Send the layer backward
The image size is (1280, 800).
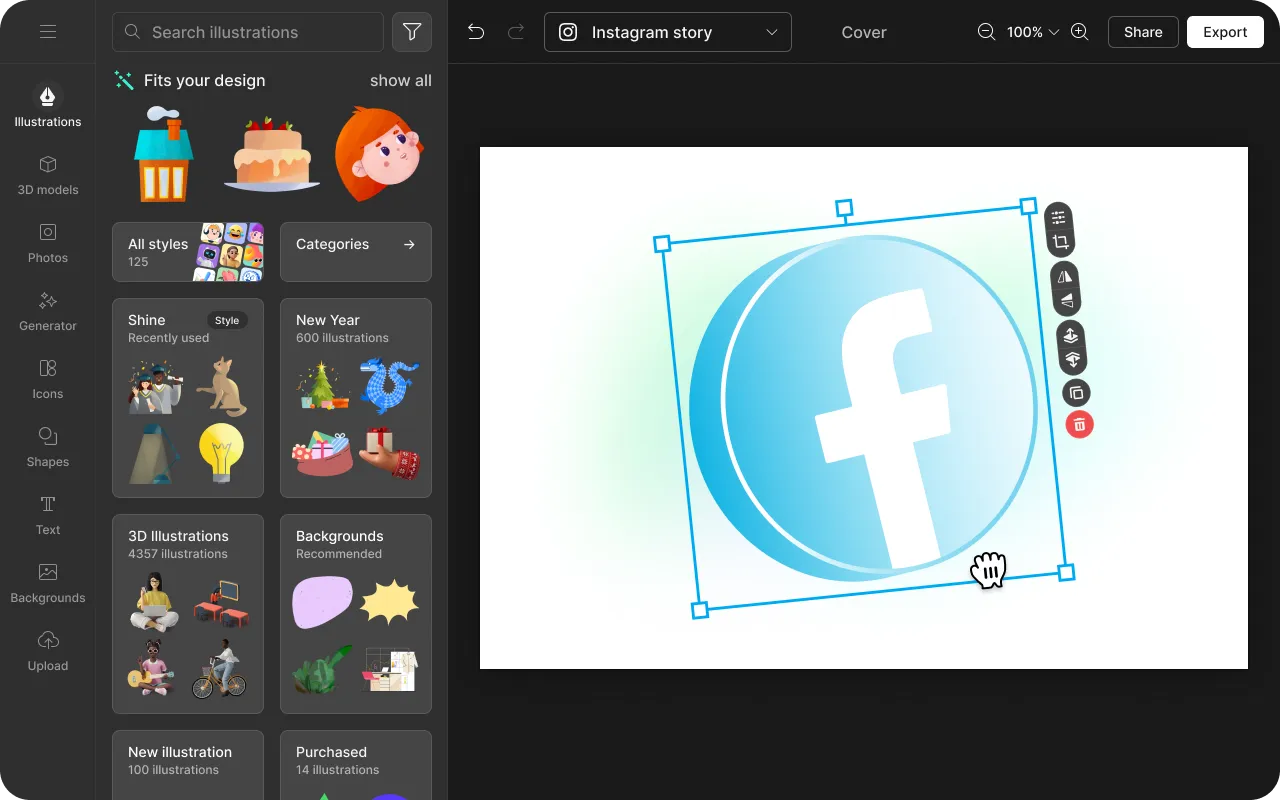[x=1073, y=359]
